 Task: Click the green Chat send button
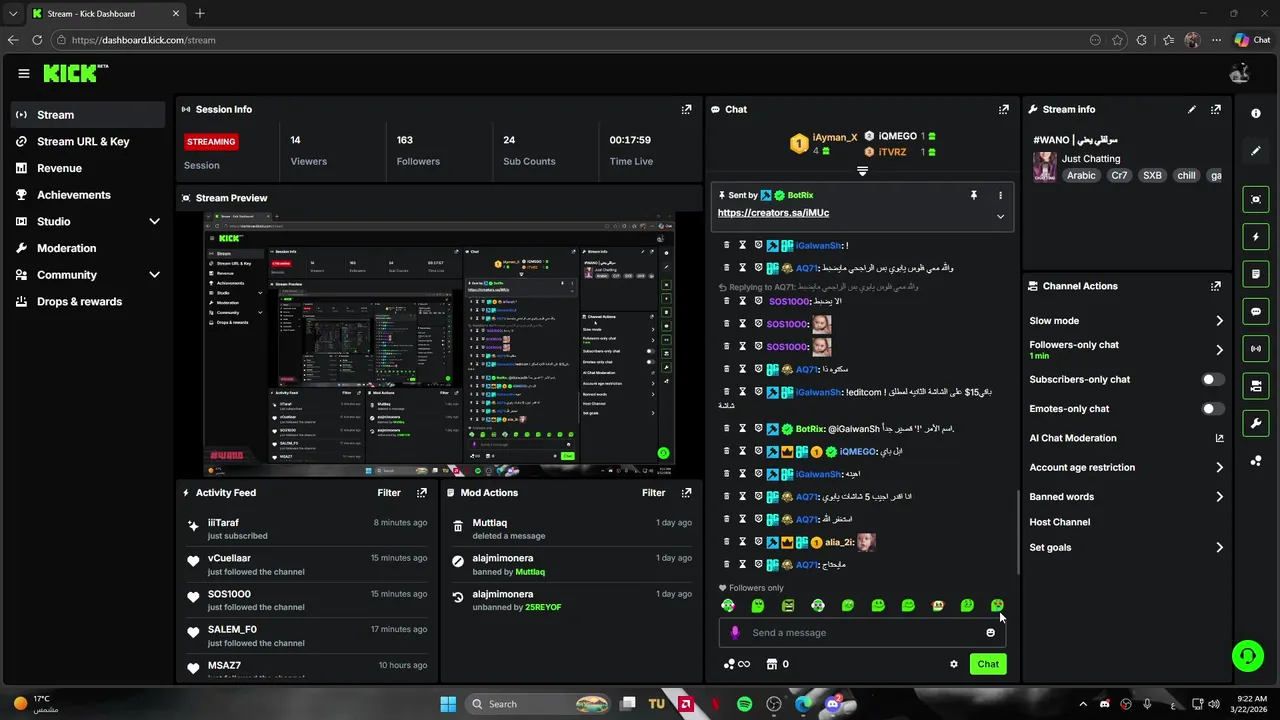coord(988,664)
